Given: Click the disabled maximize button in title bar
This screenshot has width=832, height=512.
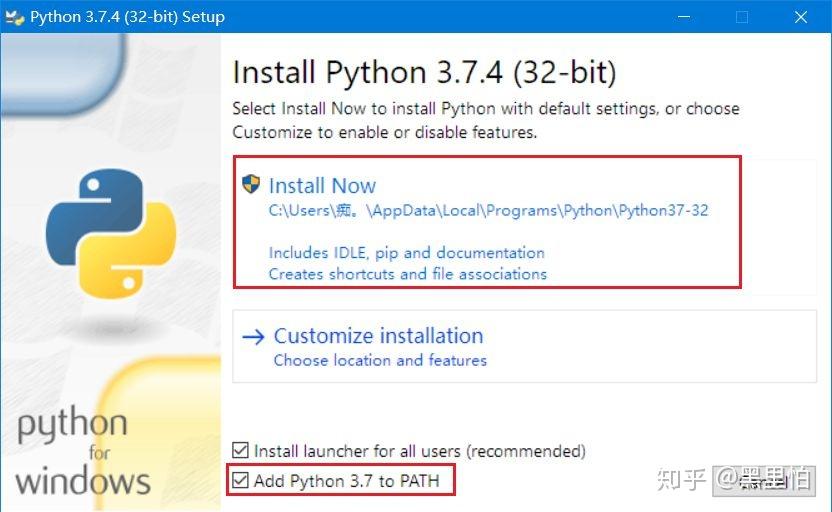Looking at the screenshot, I should (742, 17).
